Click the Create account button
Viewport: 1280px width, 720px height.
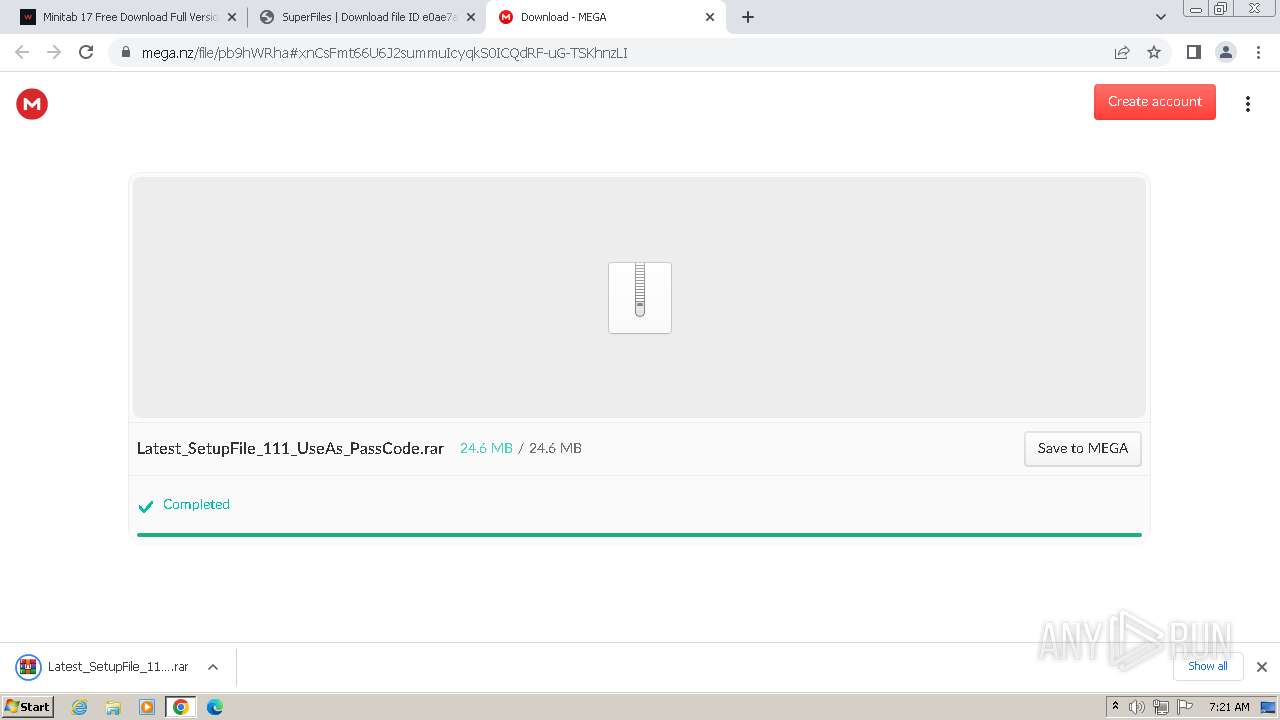pyautogui.click(x=1154, y=102)
